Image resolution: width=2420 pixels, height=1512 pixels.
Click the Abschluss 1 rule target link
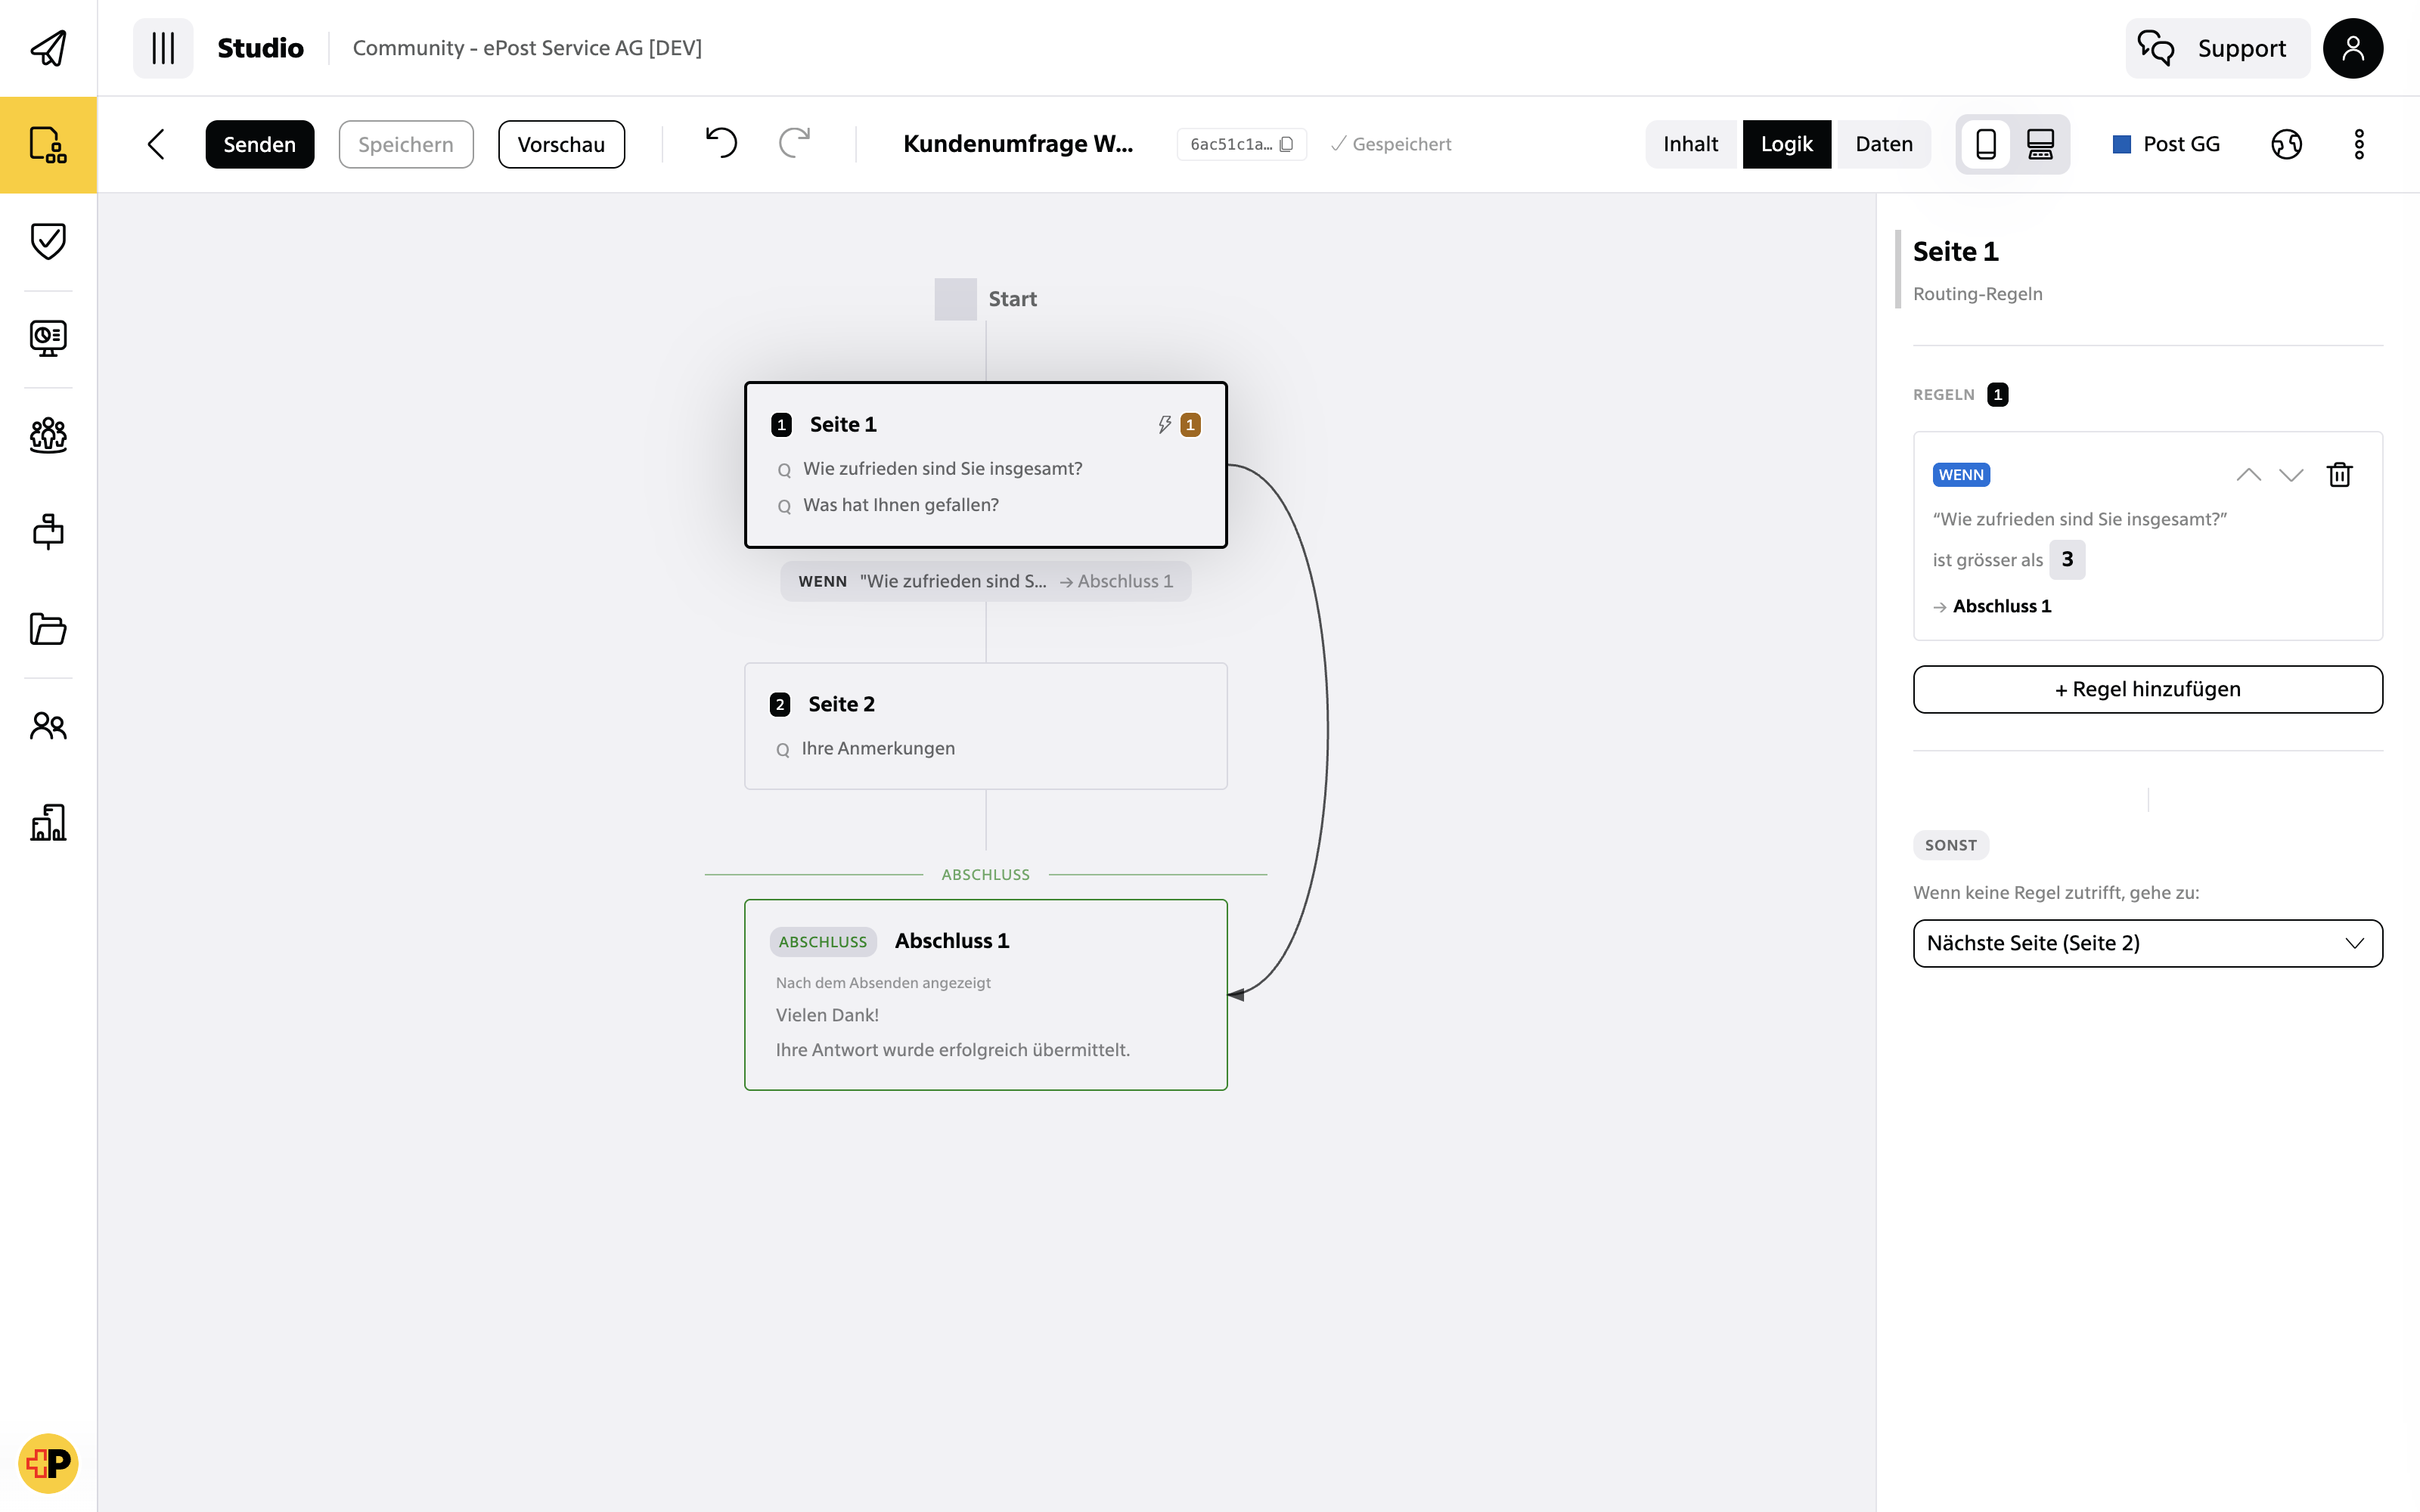point(2001,606)
